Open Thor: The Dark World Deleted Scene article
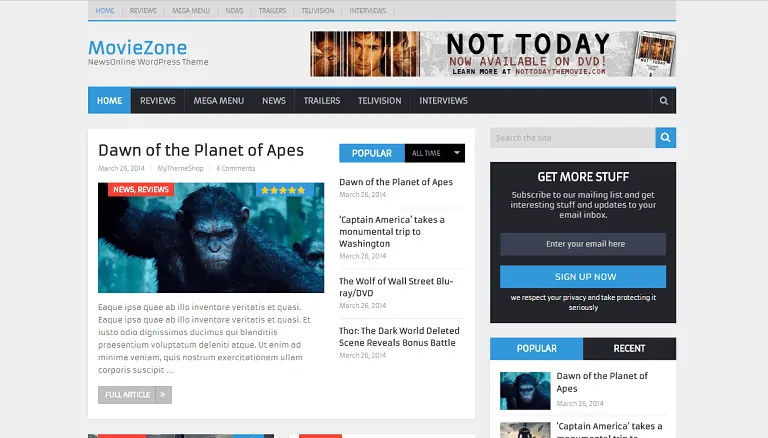The width and height of the screenshot is (768, 438). (x=399, y=337)
